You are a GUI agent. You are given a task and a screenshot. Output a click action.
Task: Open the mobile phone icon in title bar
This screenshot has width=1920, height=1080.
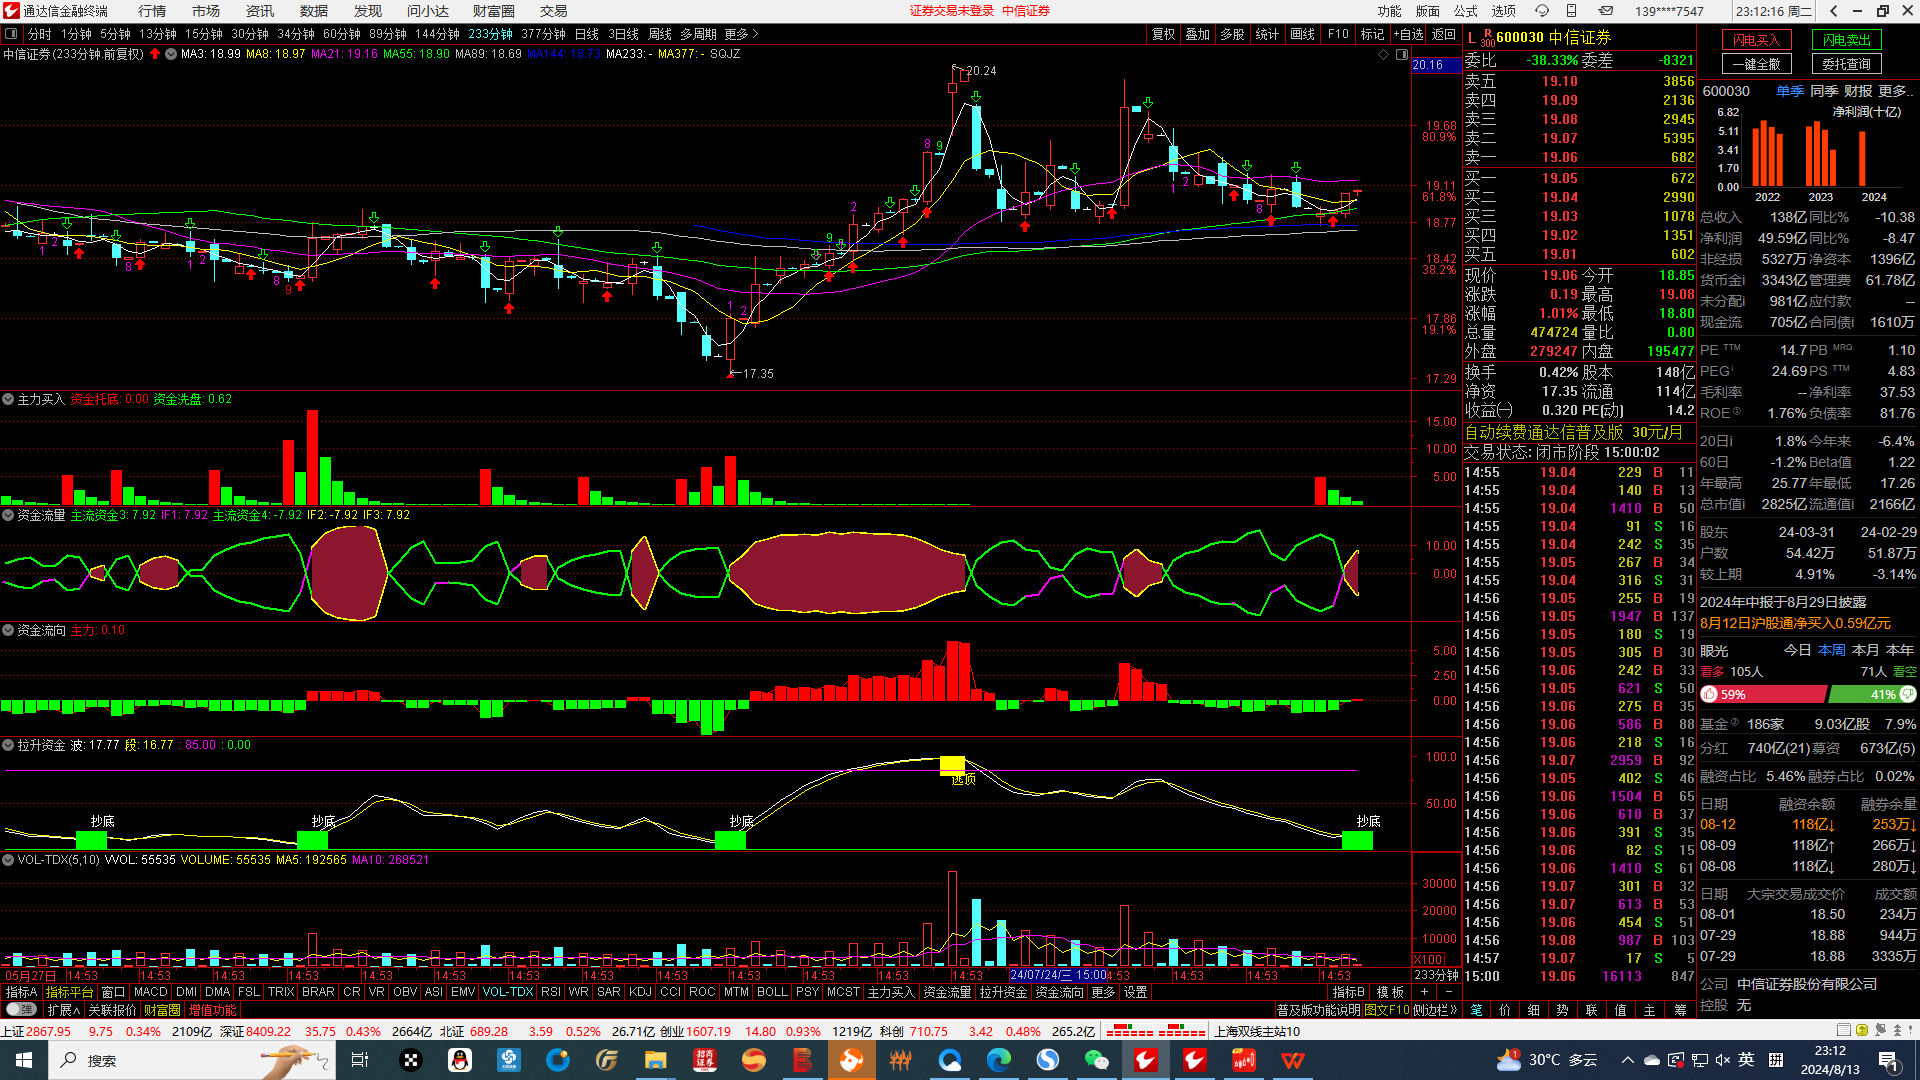[x=1572, y=11]
